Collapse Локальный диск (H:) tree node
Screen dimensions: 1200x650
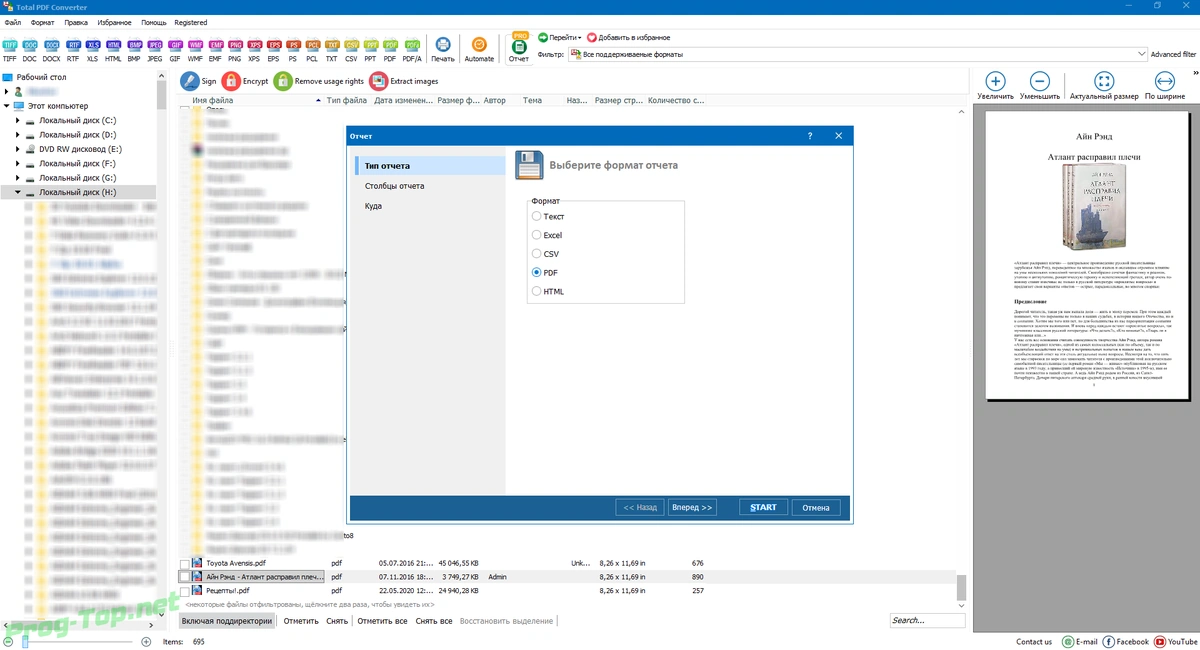click(x=18, y=192)
